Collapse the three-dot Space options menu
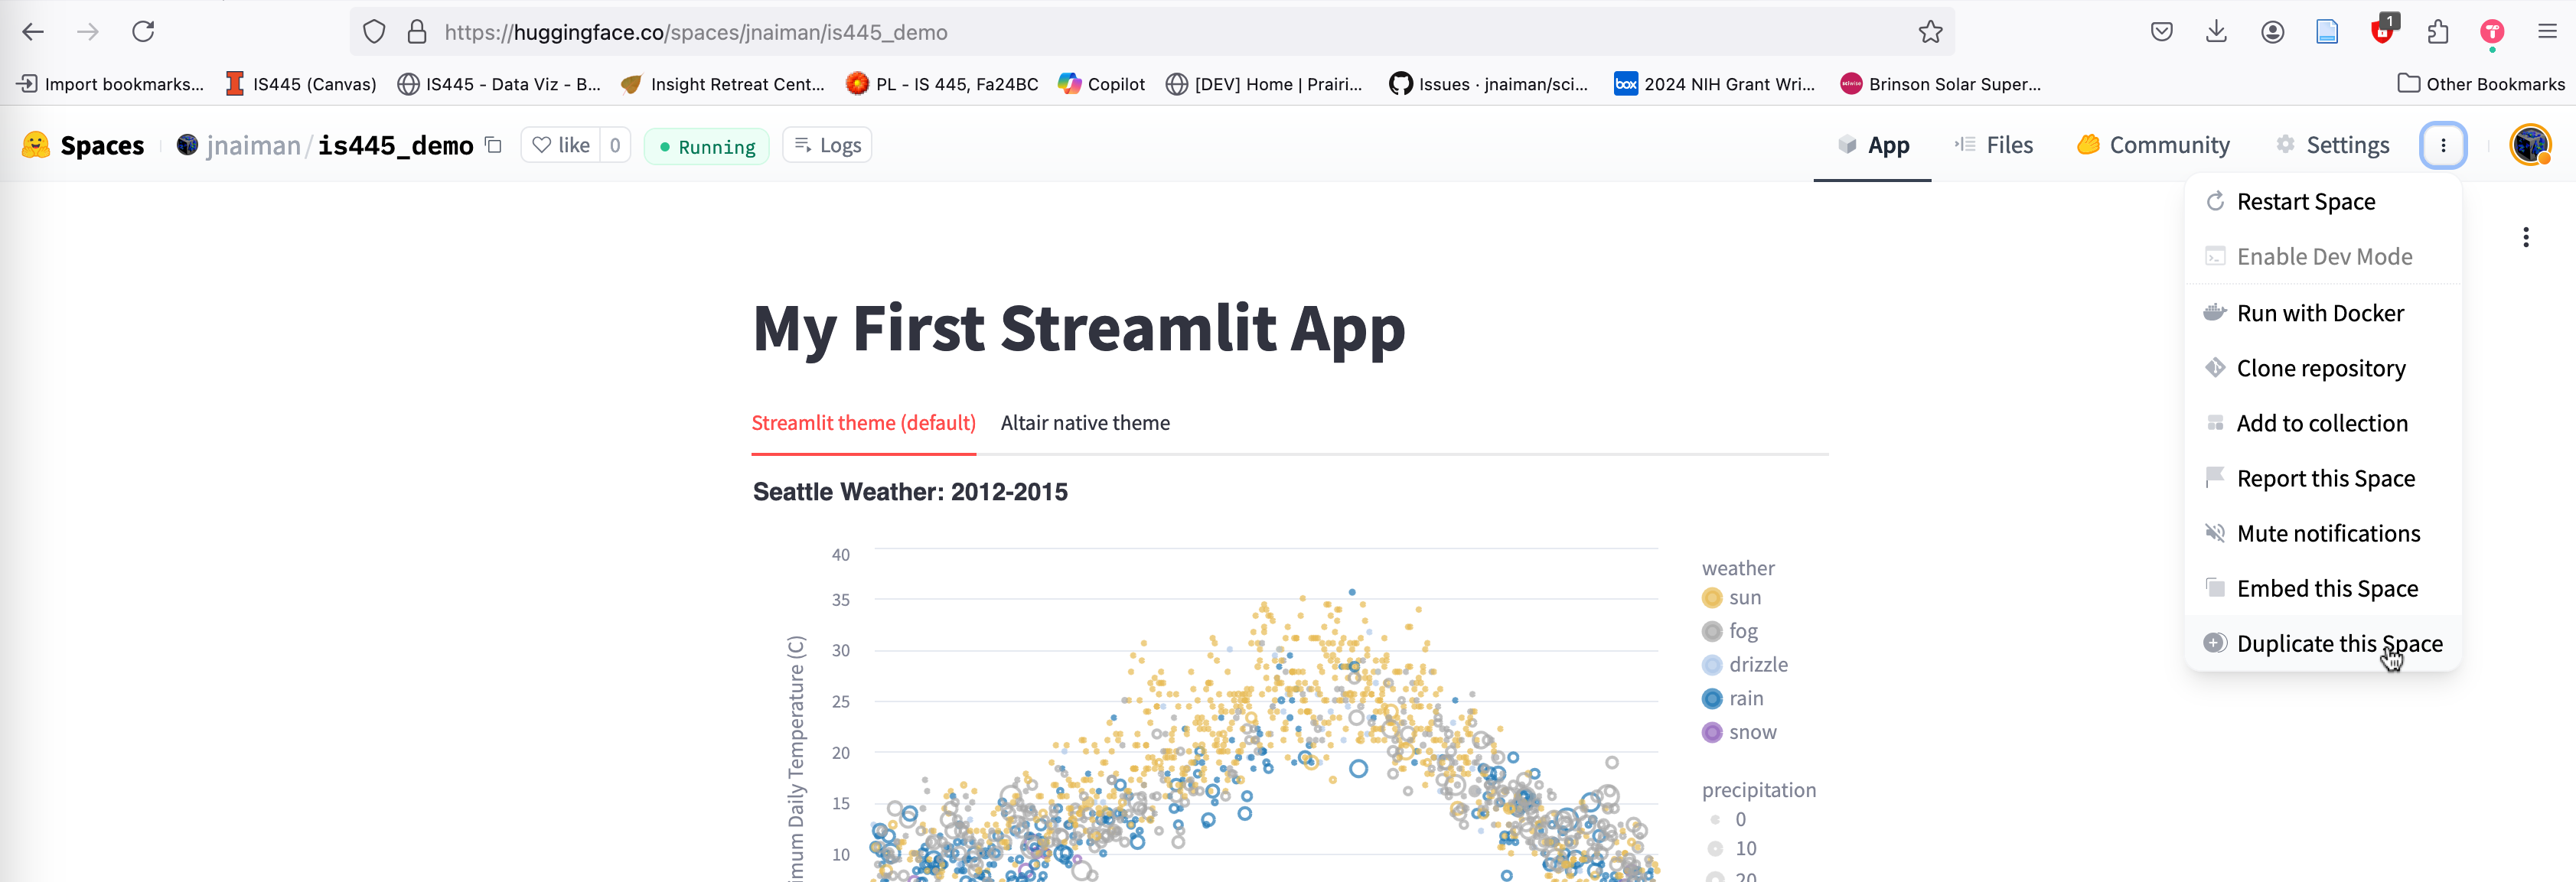 pyautogui.click(x=2442, y=145)
